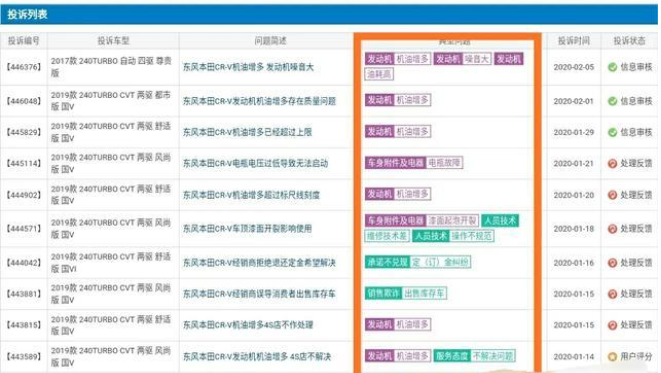
Task: Click red status icon for complaint 443815
Action: 612,325
